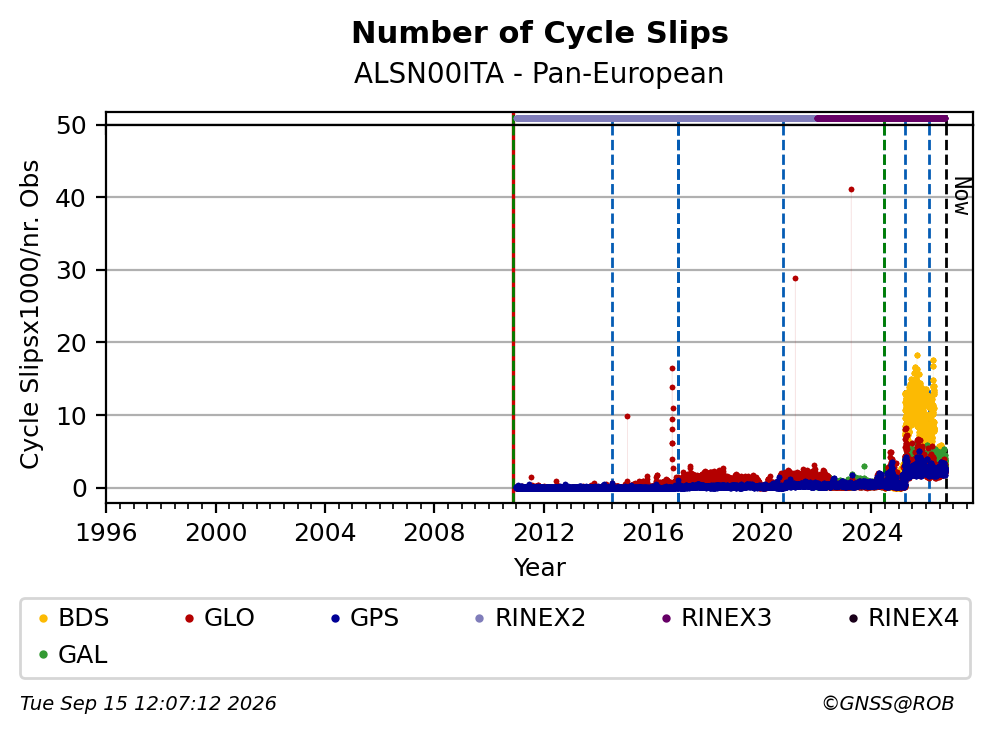Viewport: 992px width, 734px height.
Task: Click the RINEX4 black legend marker
Action: [x=853, y=618]
